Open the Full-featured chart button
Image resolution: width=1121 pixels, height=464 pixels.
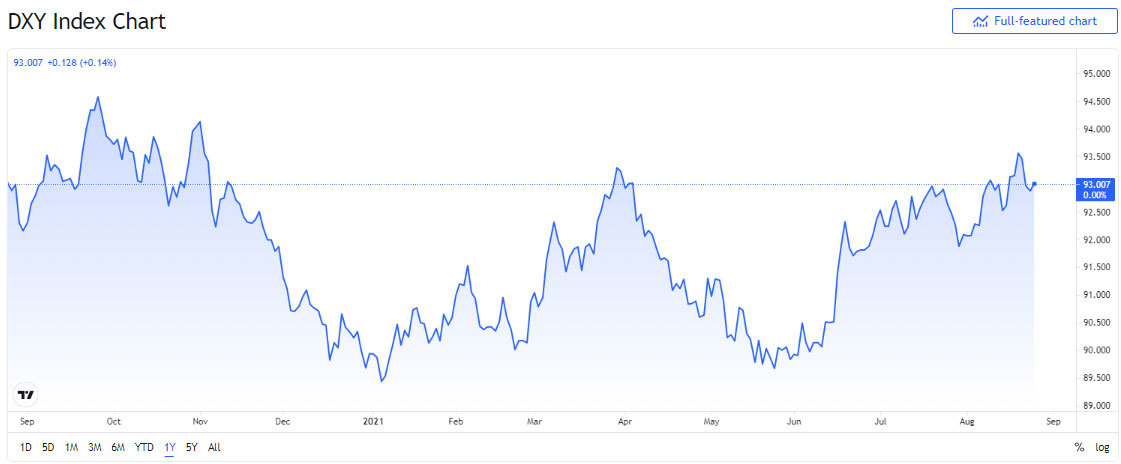1034,21
